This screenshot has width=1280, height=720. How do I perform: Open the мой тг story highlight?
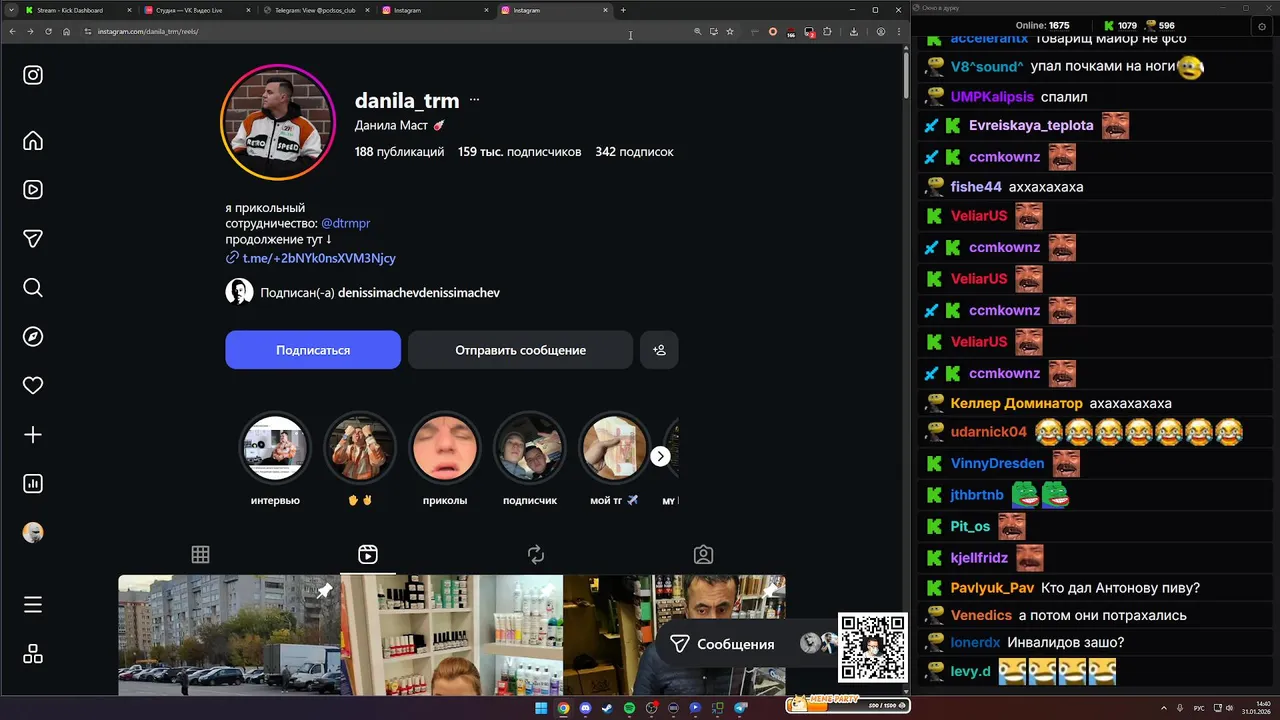pos(614,447)
